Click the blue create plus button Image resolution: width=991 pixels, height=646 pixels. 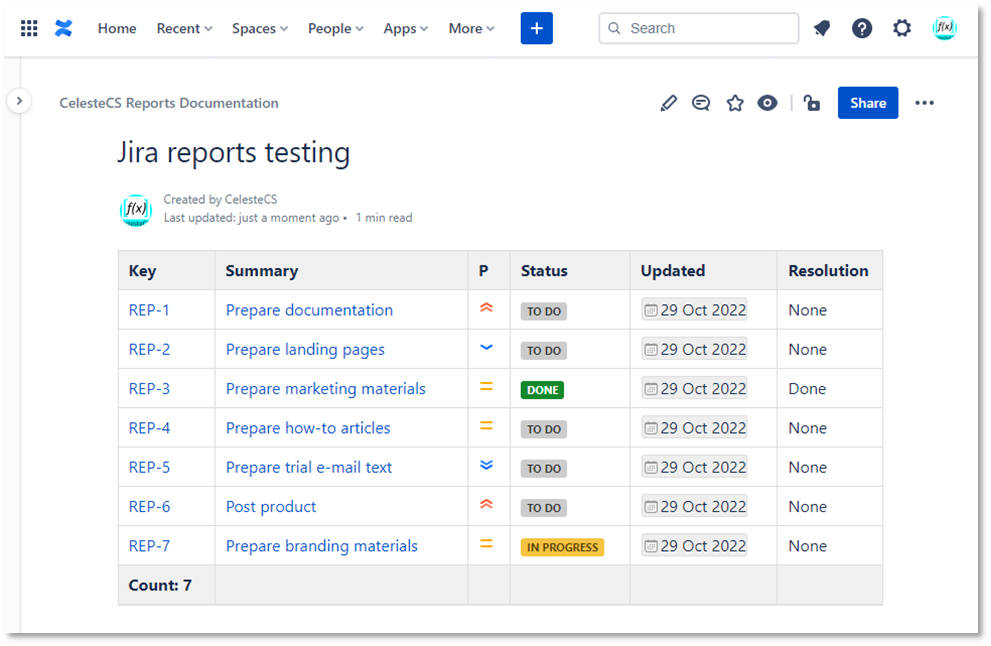click(537, 28)
